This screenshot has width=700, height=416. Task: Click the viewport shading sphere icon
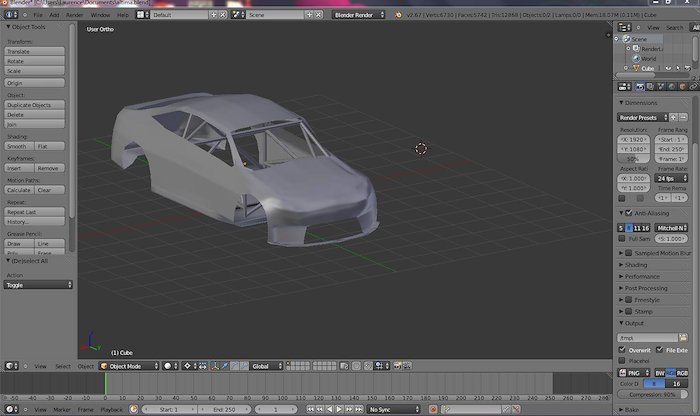pos(169,366)
